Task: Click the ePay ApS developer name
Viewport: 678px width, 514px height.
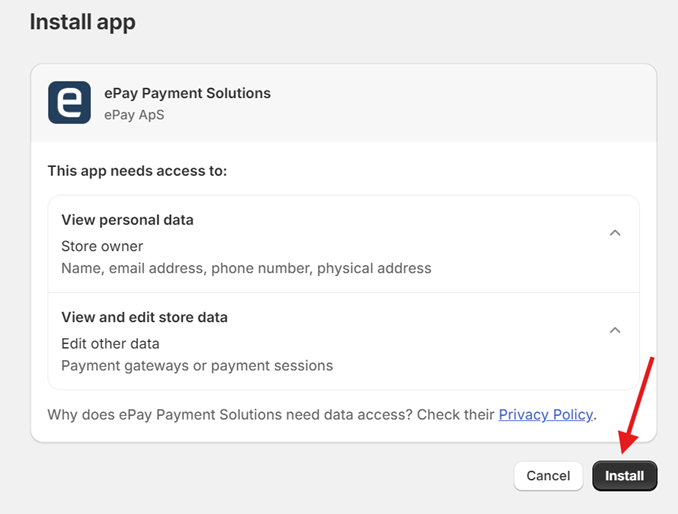Action: (x=134, y=114)
